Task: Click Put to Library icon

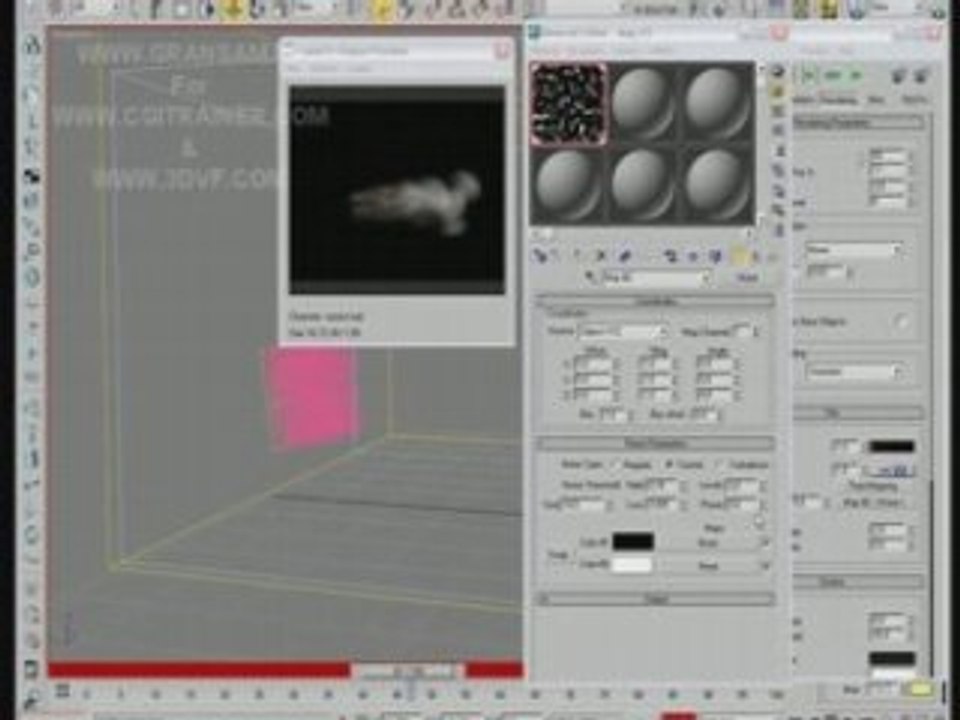Action: point(670,256)
